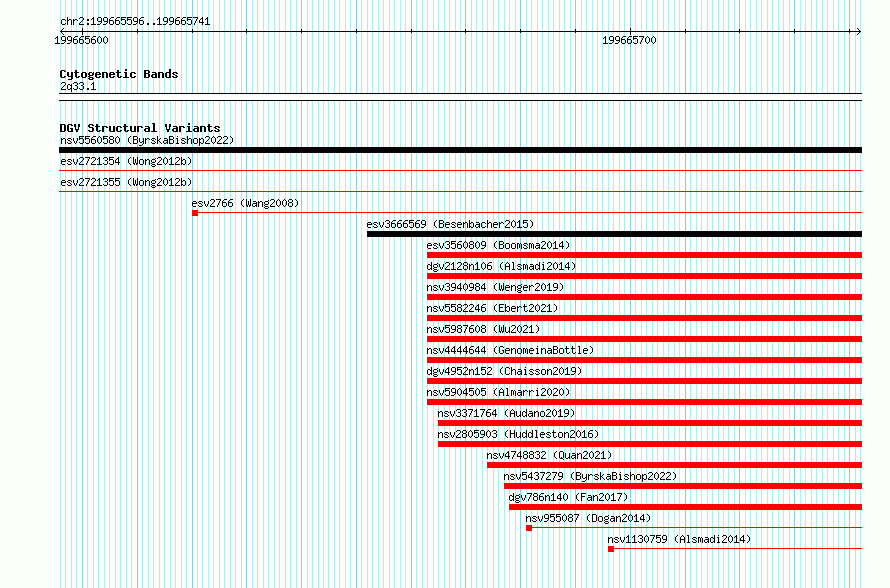Click the red start marker of nsv955087
Viewport: 890px width, 588px height.
click(529, 528)
